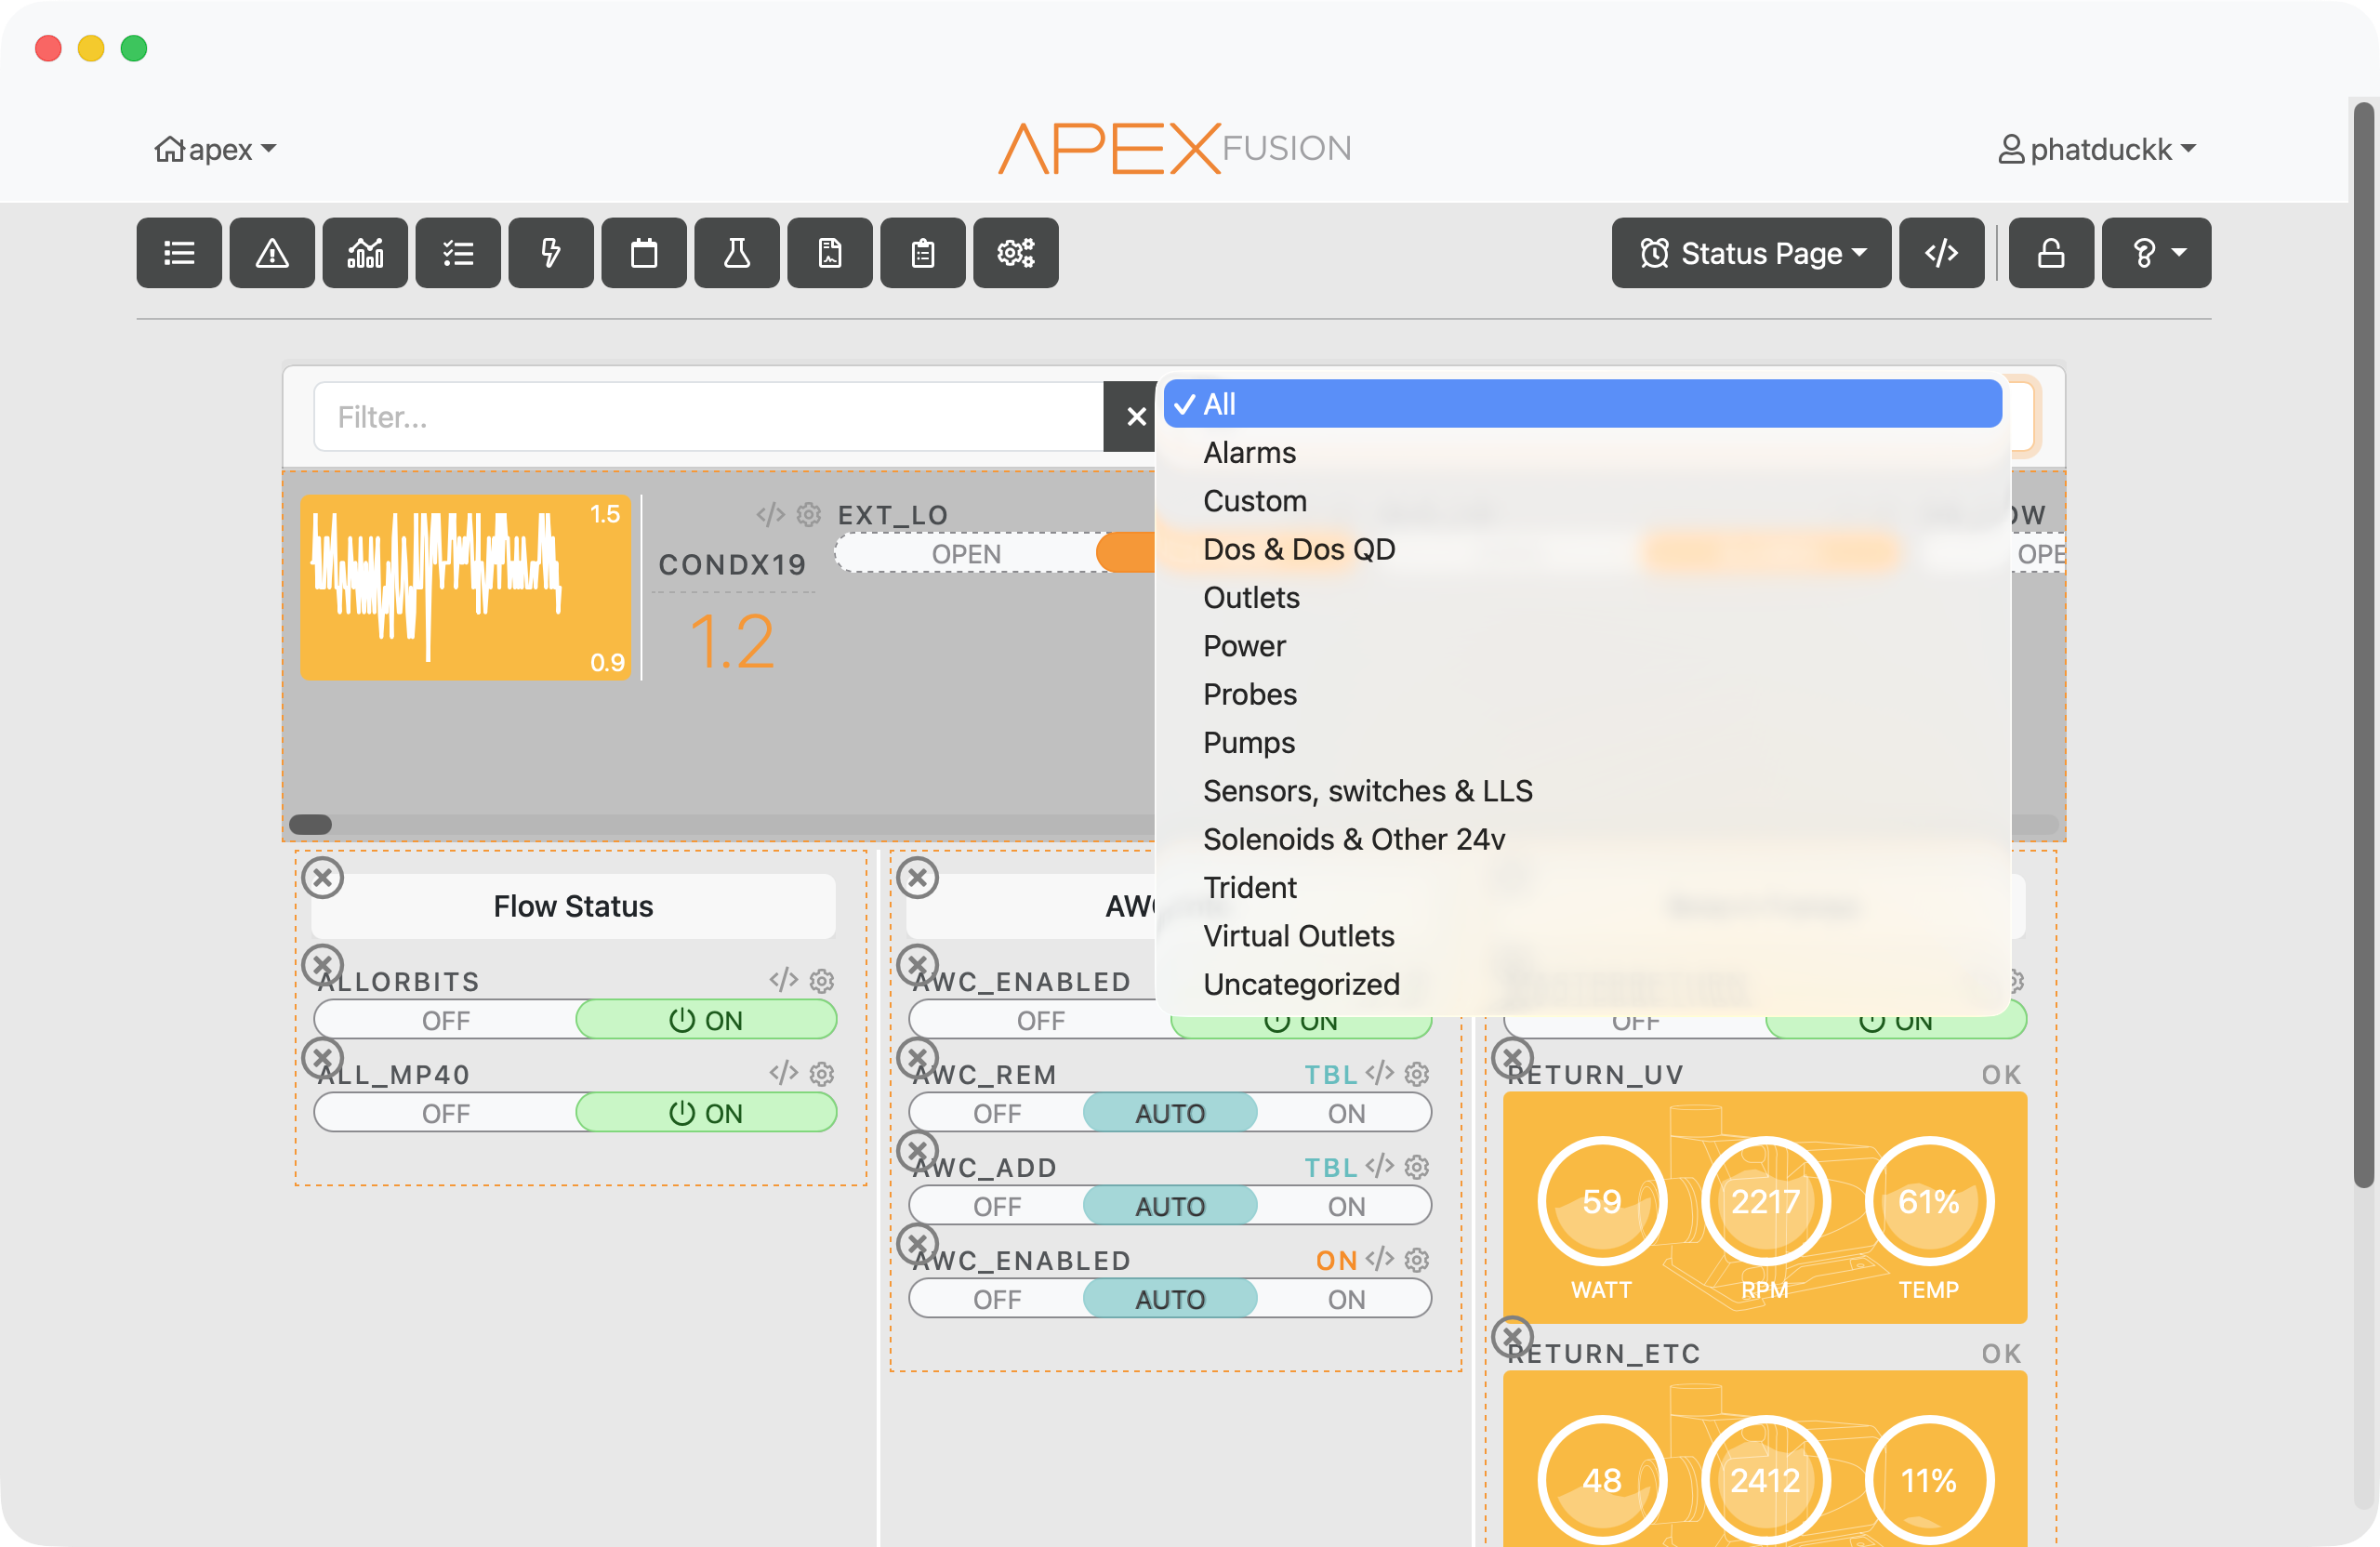The image size is (2380, 1547).
Task: Open the apex controller dropdown
Action: pos(216,150)
